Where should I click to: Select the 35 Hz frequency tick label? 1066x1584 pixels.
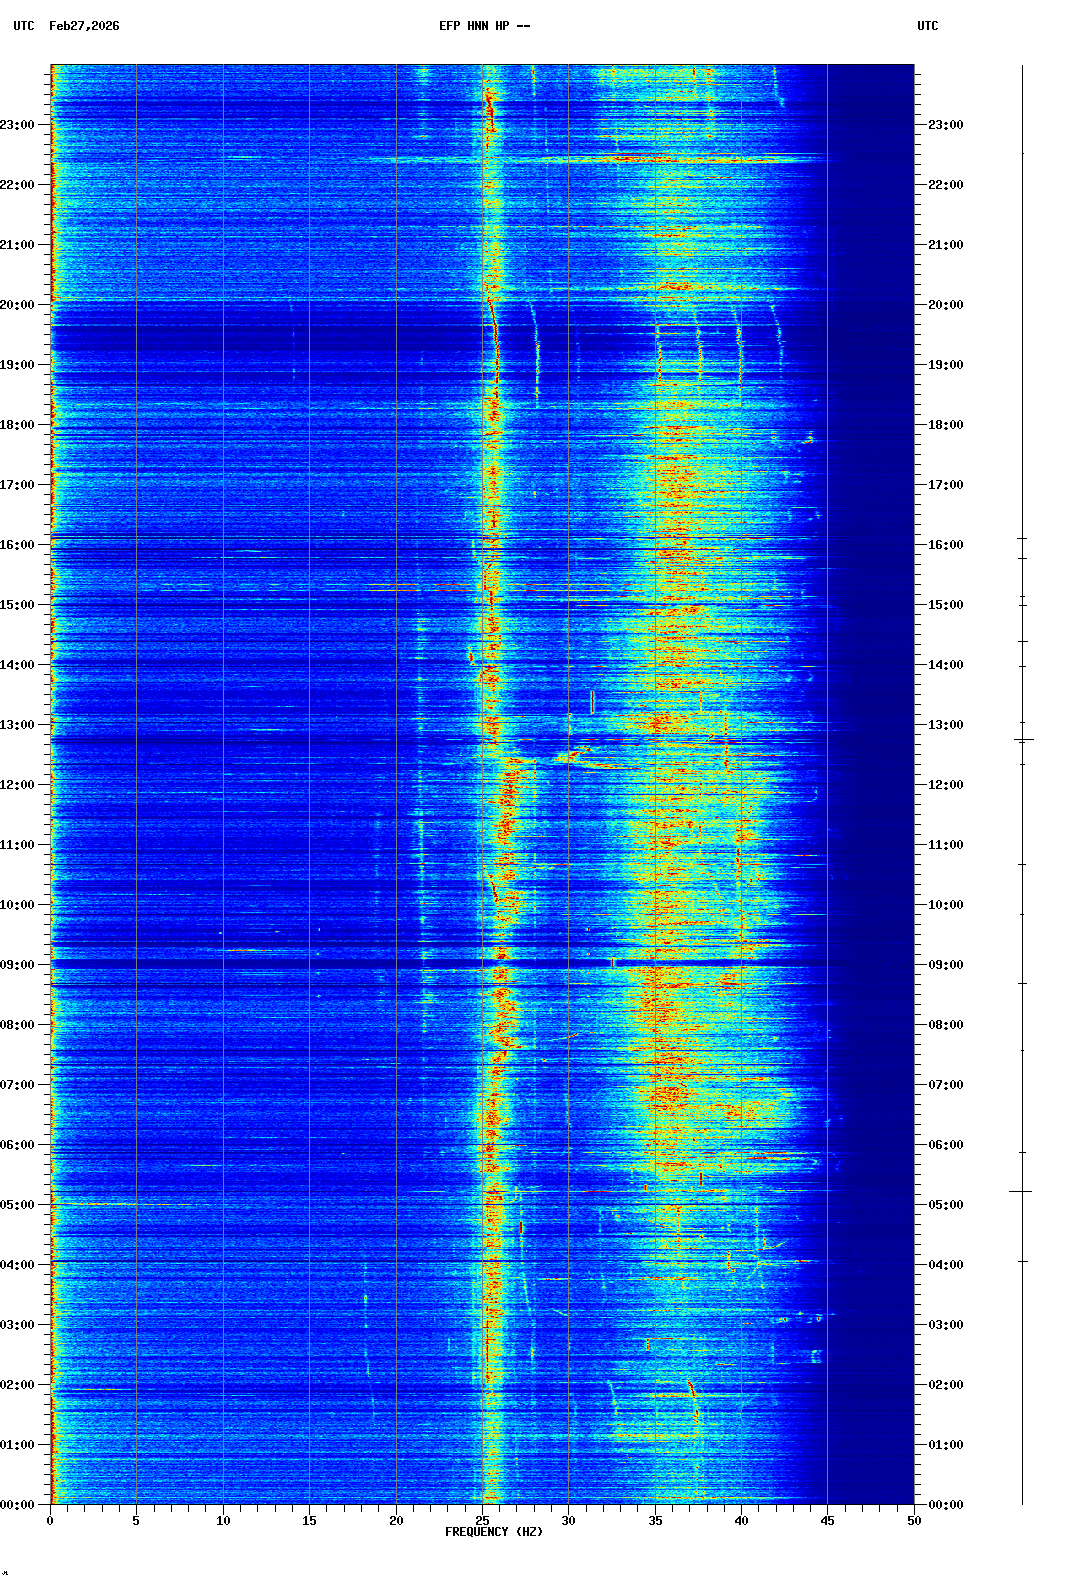coord(655,1521)
